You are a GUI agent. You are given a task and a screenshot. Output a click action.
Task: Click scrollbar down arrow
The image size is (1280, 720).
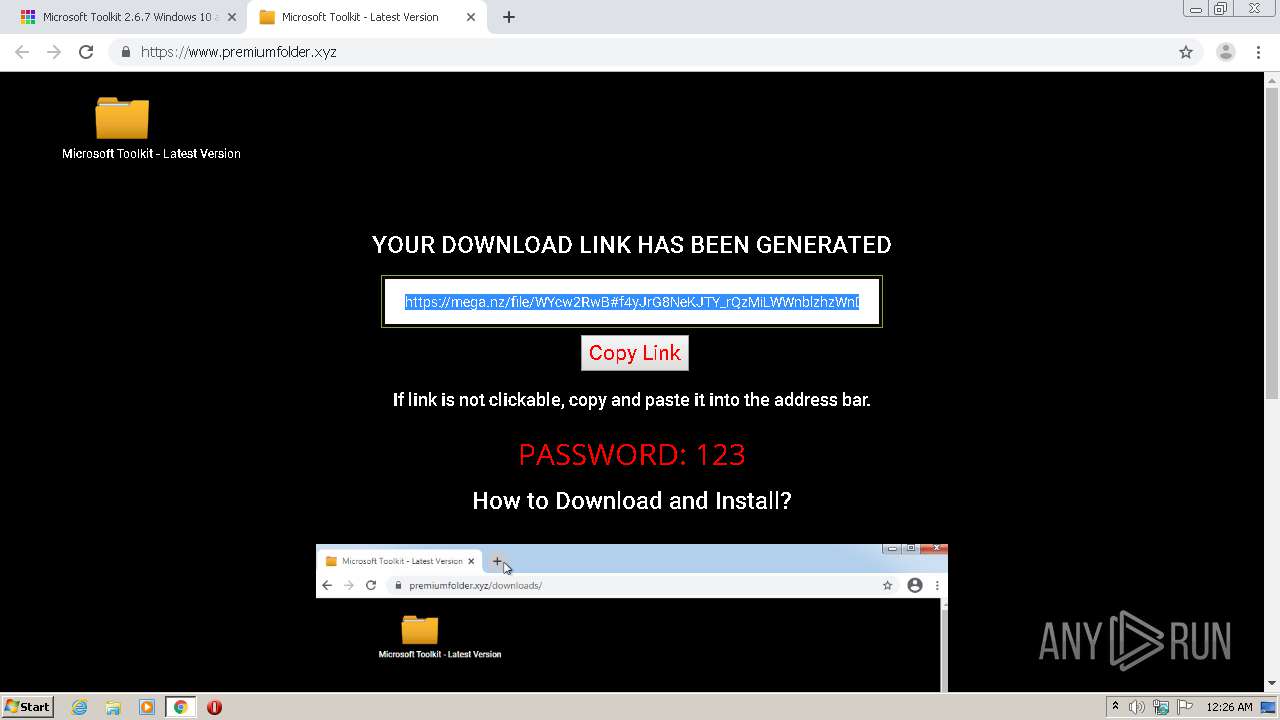coord(1272,683)
